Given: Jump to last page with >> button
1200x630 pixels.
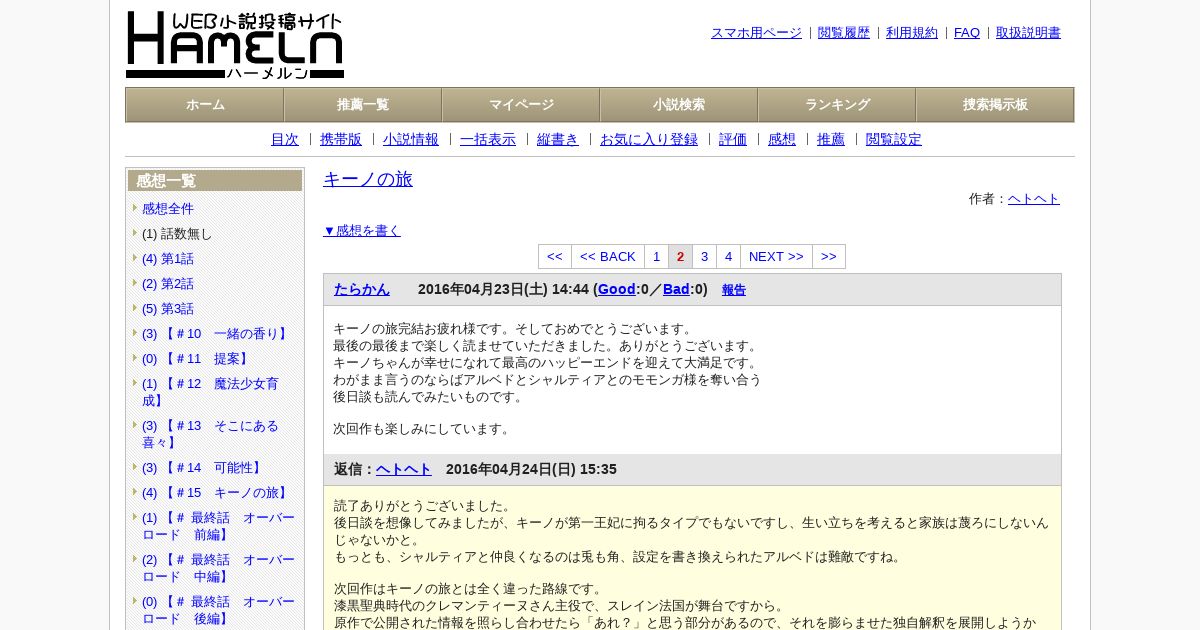Looking at the screenshot, I should pyautogui.click(x=829, y=256).
